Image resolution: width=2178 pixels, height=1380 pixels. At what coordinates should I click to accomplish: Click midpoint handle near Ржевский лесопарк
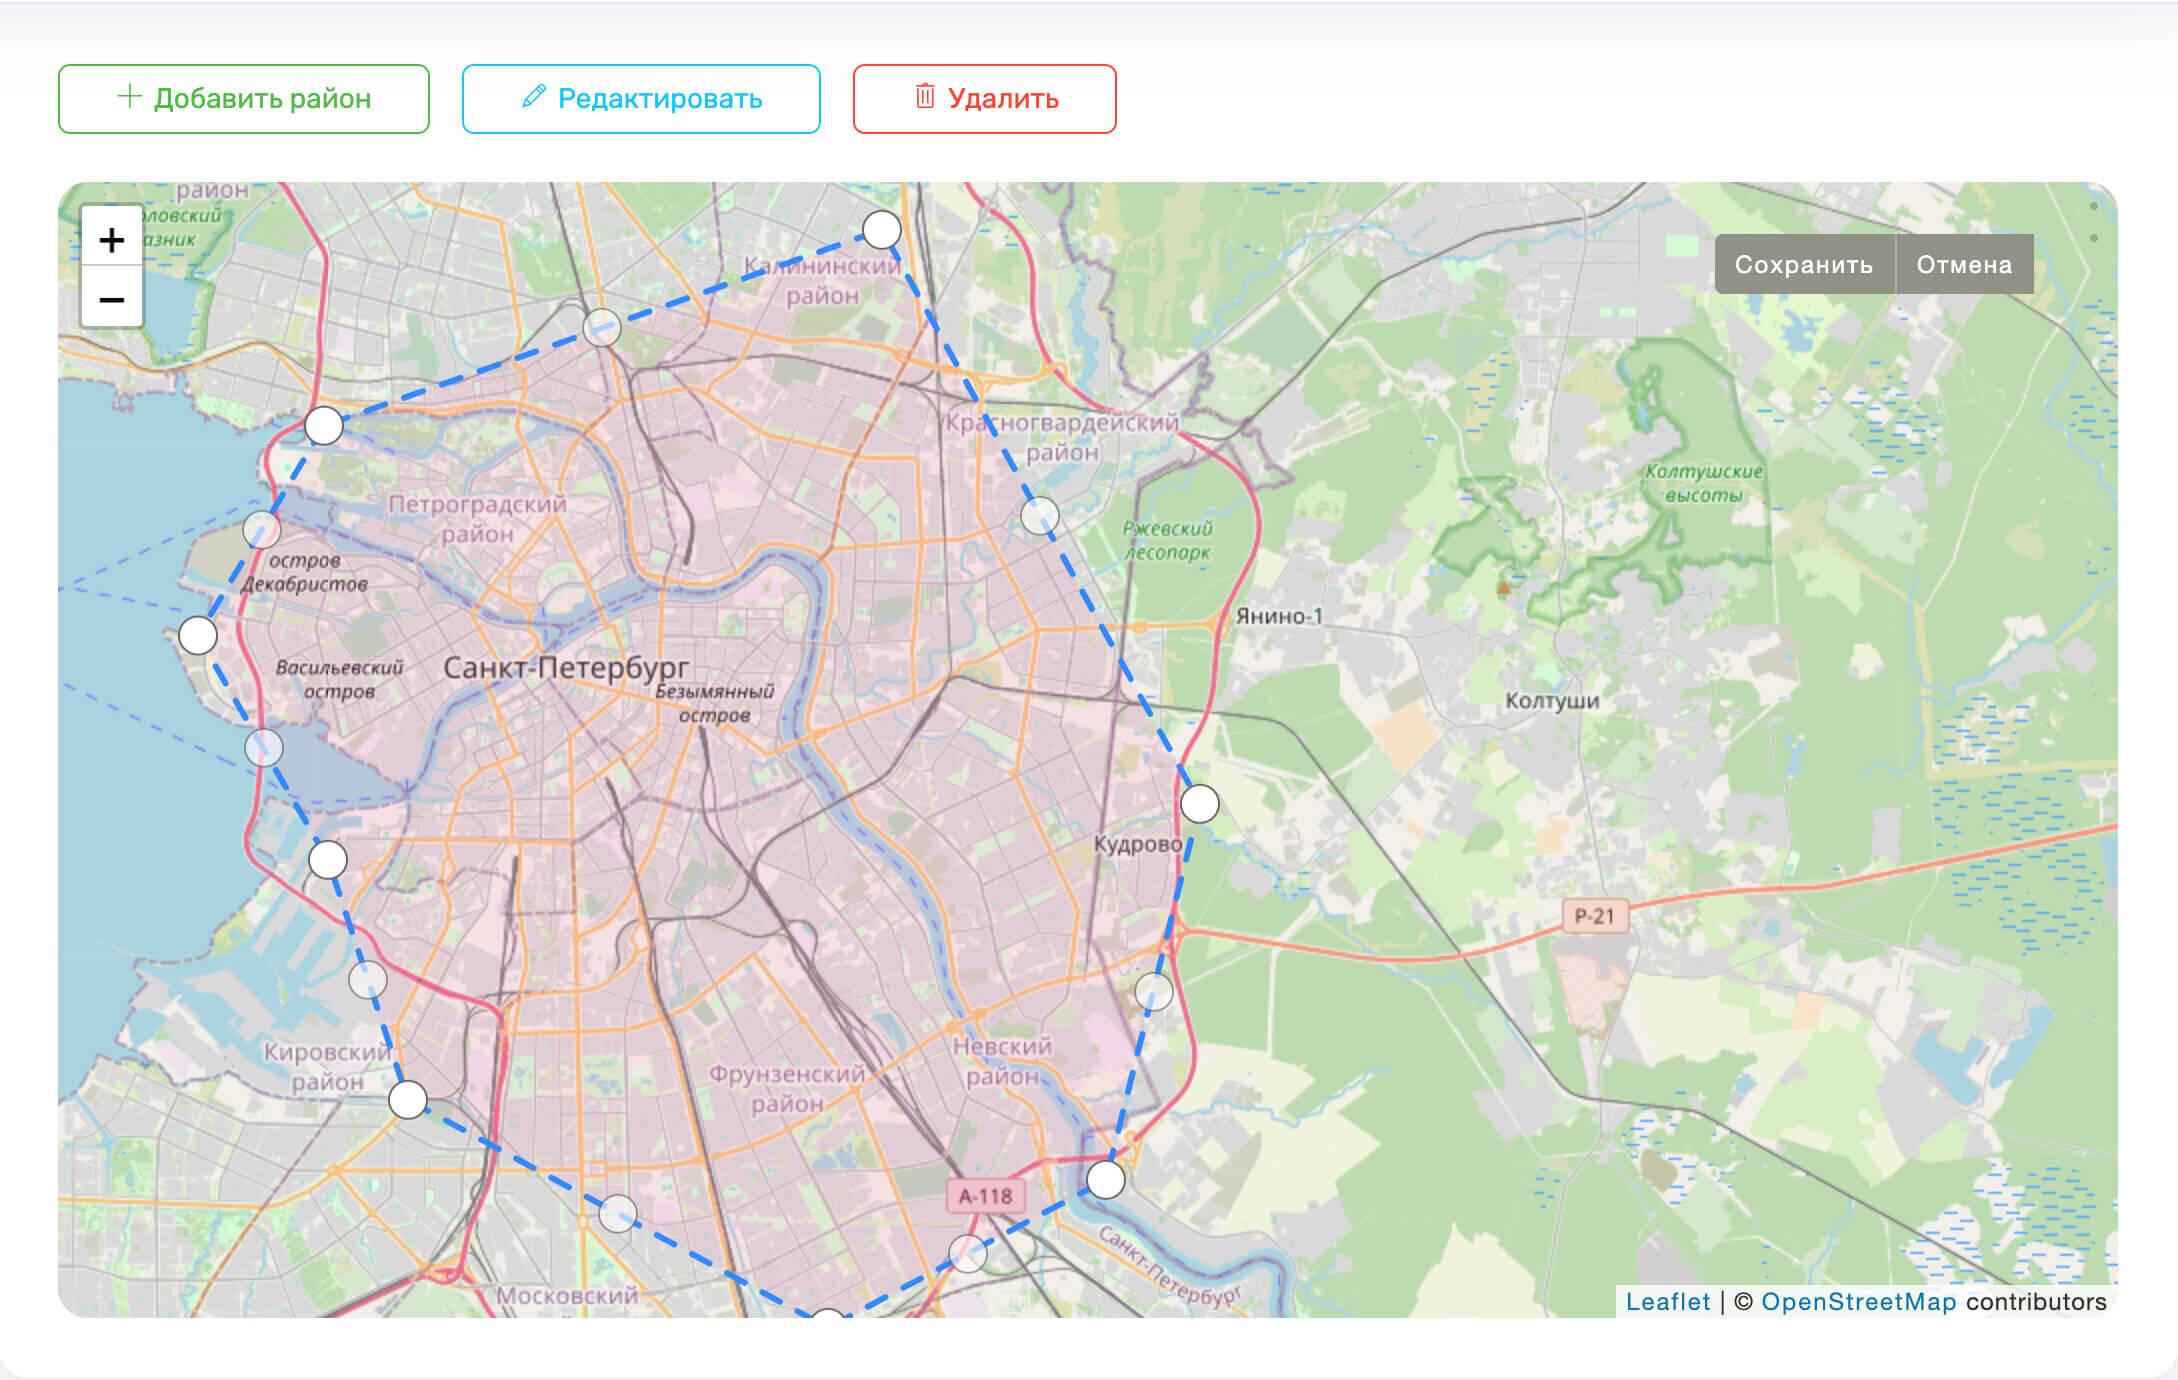[x=1040, y=516]
